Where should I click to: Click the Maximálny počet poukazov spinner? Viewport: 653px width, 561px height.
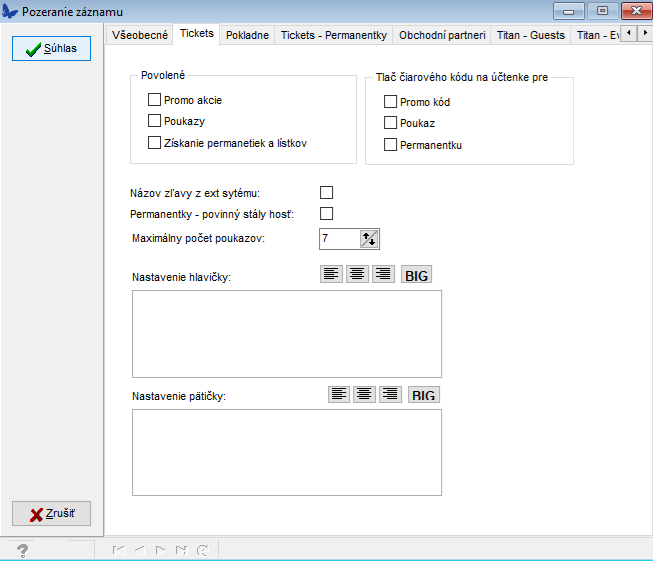point(369,239)
